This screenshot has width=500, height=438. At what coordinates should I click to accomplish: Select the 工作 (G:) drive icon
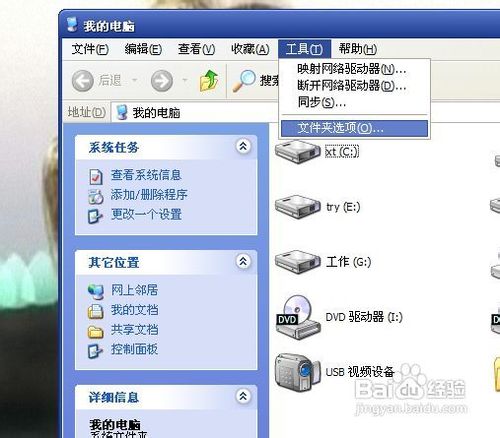(297, 262)
